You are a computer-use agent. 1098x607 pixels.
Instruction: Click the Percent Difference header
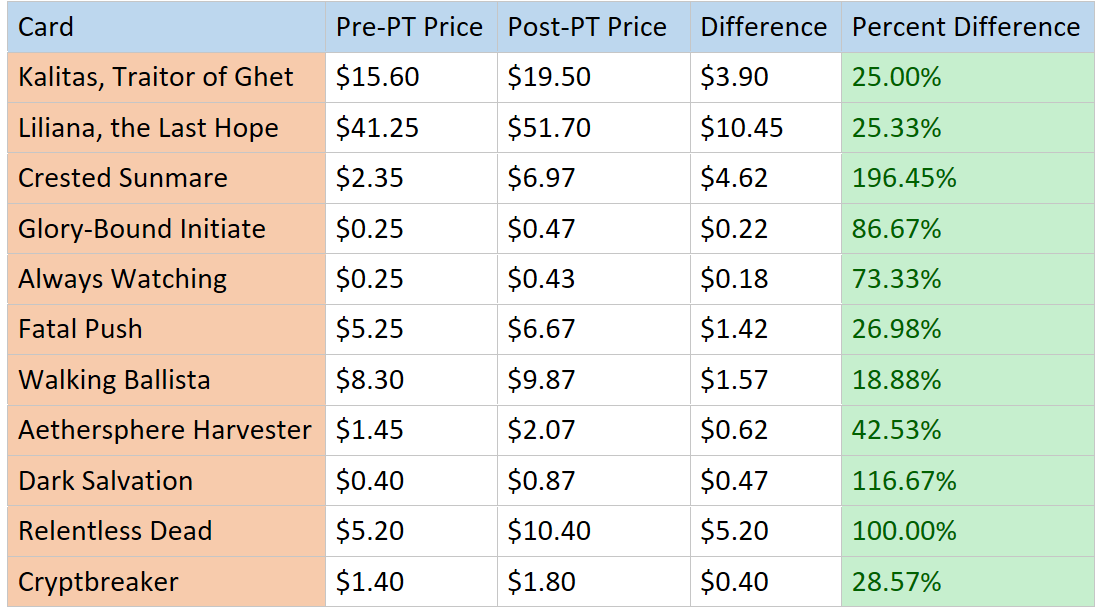[966, 27]
